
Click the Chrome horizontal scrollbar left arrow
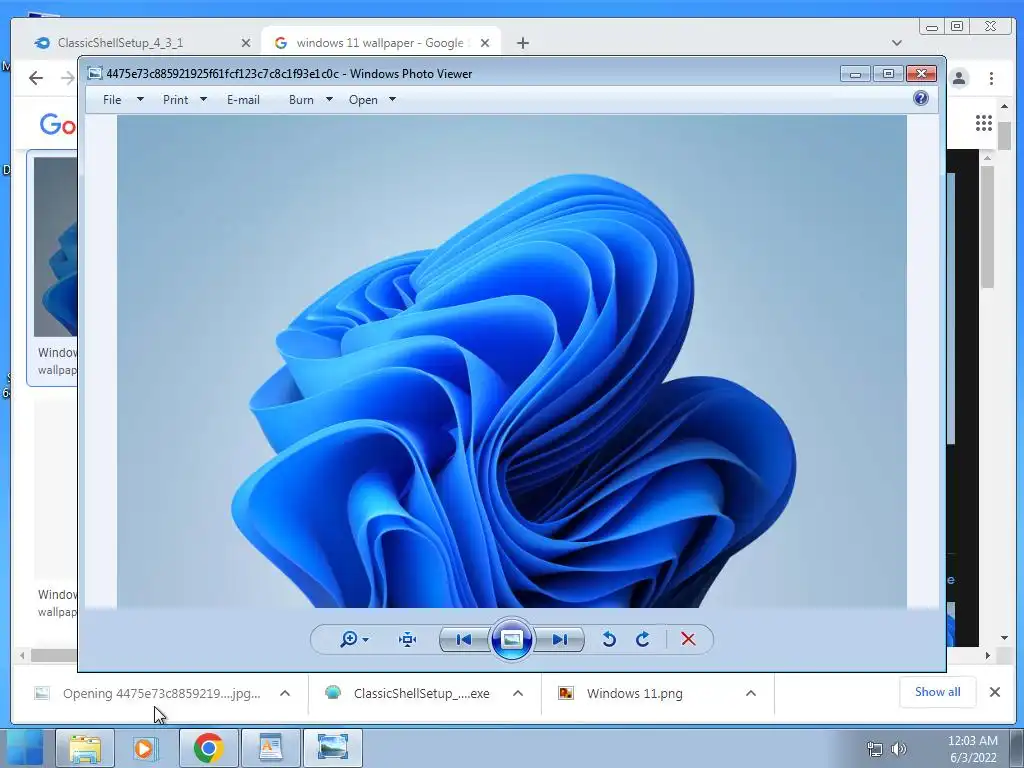tap(22, 655)
